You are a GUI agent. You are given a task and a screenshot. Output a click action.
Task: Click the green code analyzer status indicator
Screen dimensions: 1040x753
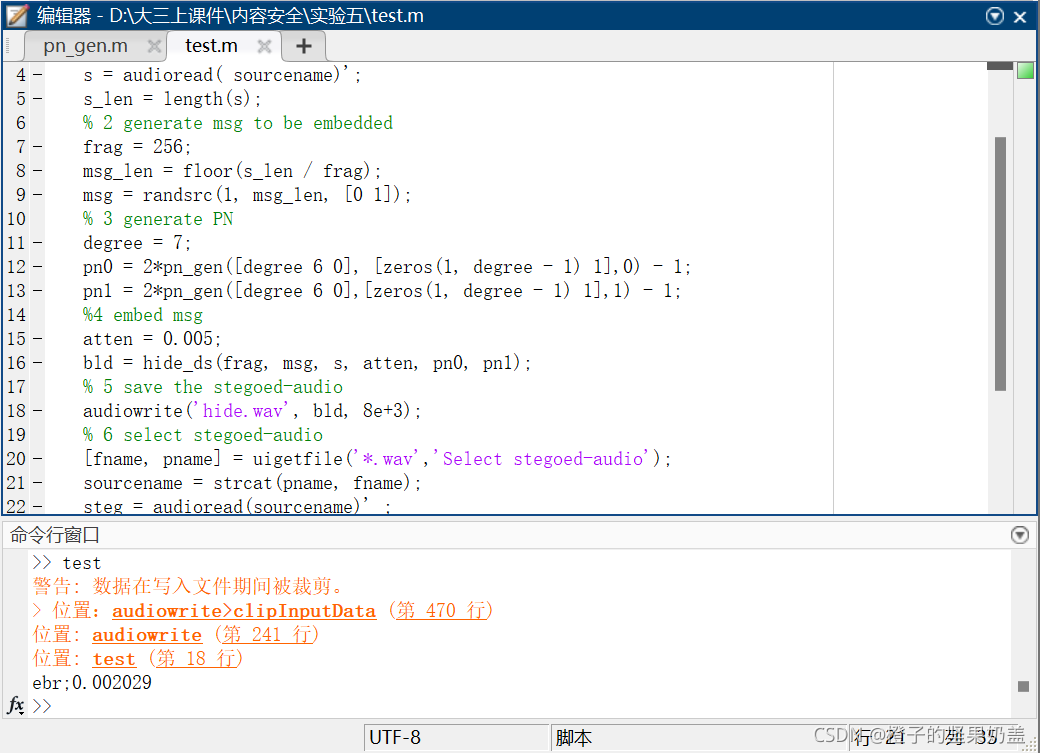[1025, 70]
